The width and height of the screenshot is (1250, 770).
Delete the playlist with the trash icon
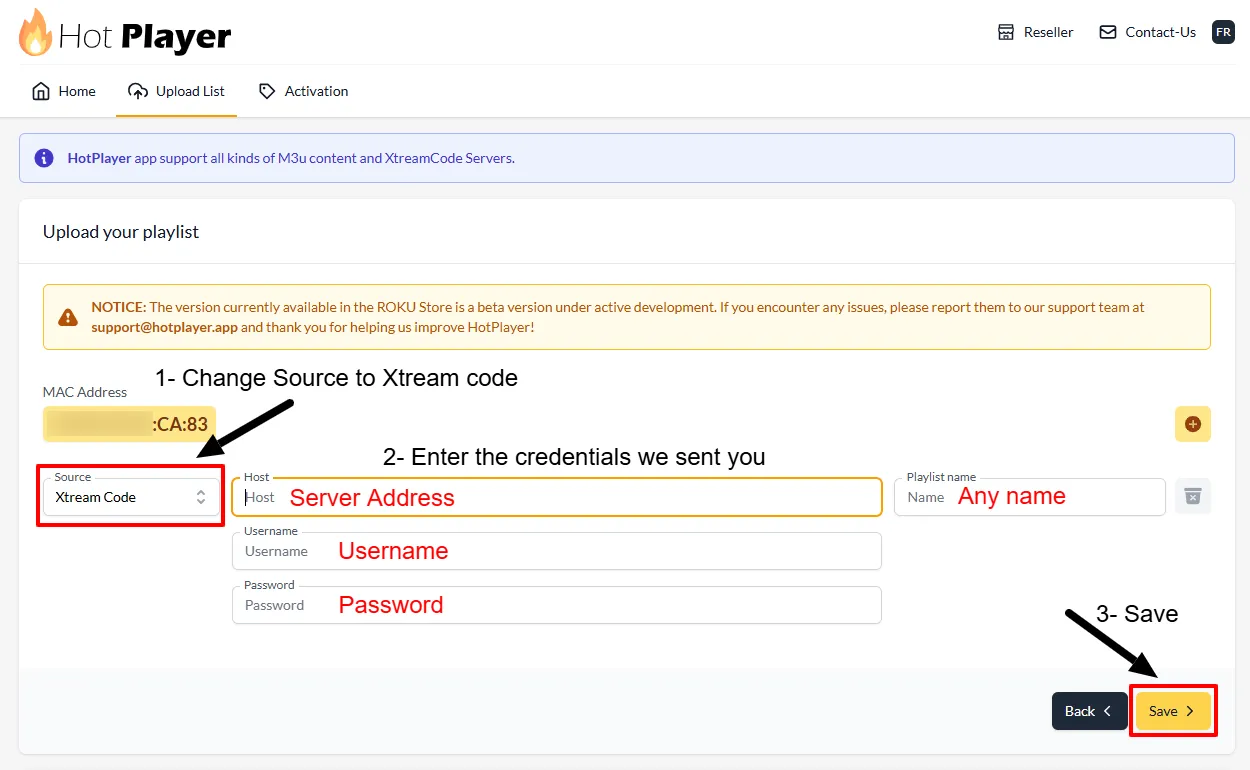click(1192, 496)
